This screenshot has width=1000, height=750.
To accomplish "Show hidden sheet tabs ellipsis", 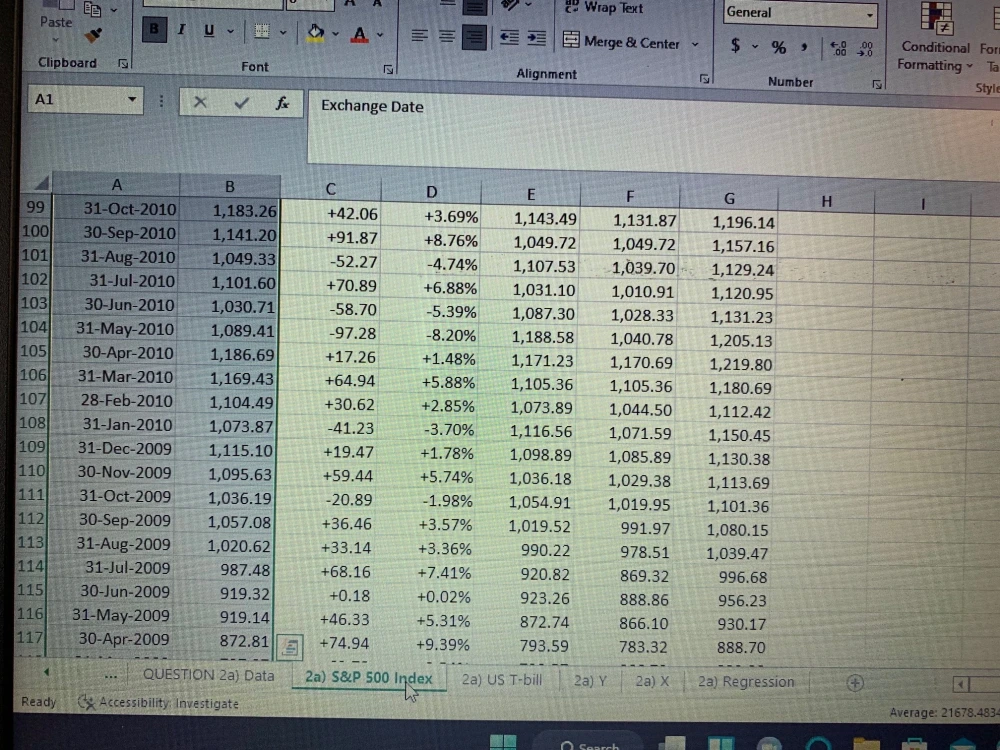I will click(110, 675).
